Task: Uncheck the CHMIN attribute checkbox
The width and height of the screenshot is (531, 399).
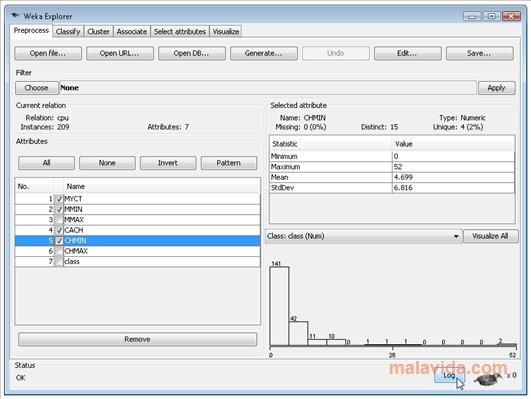Action: point(59,241)
